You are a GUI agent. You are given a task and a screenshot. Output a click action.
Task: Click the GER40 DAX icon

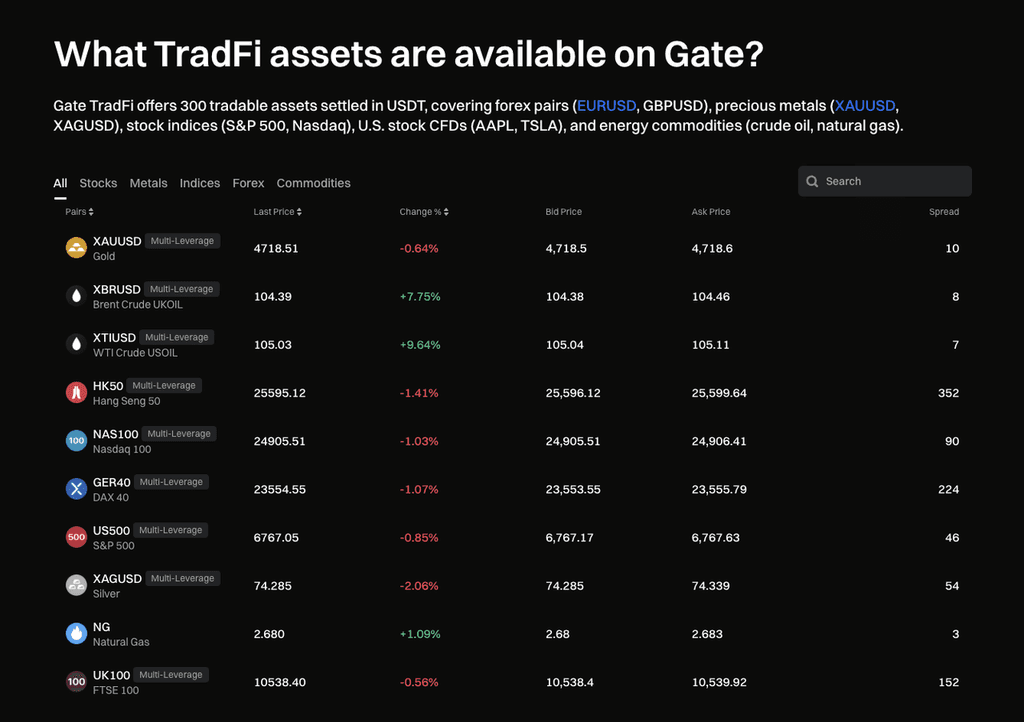pos(76,489)
